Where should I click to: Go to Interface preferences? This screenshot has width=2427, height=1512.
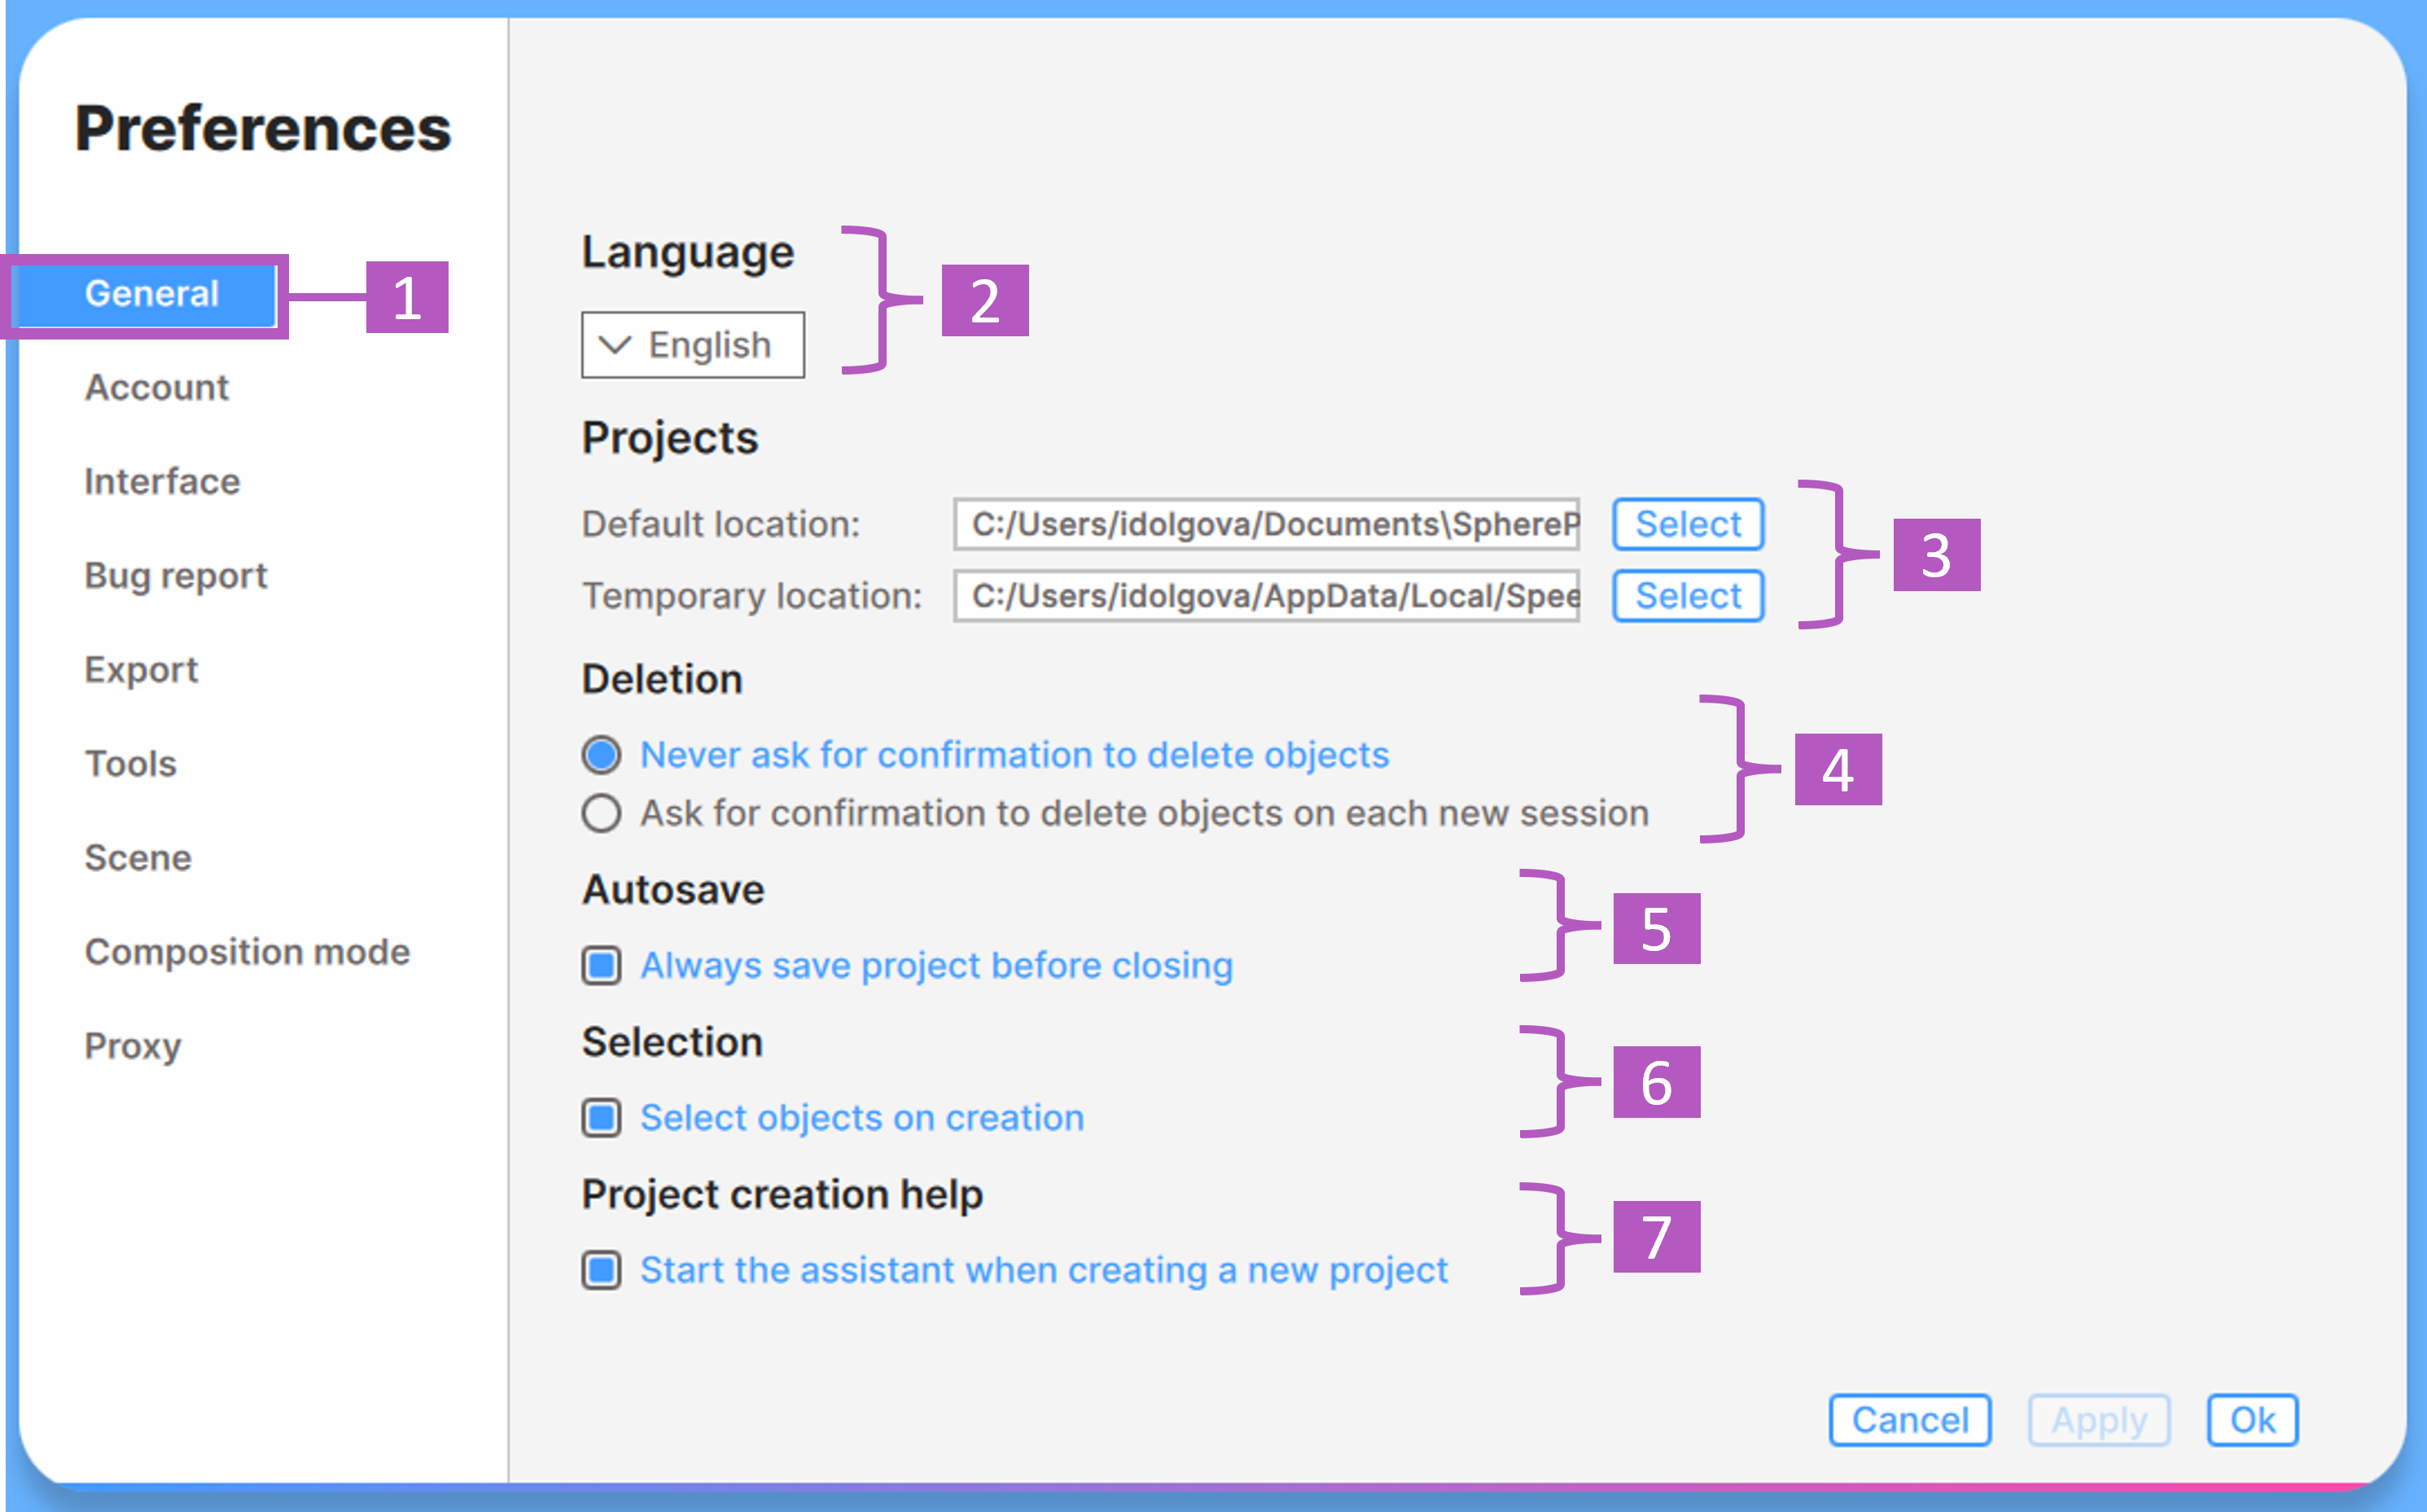coord(162,482)
